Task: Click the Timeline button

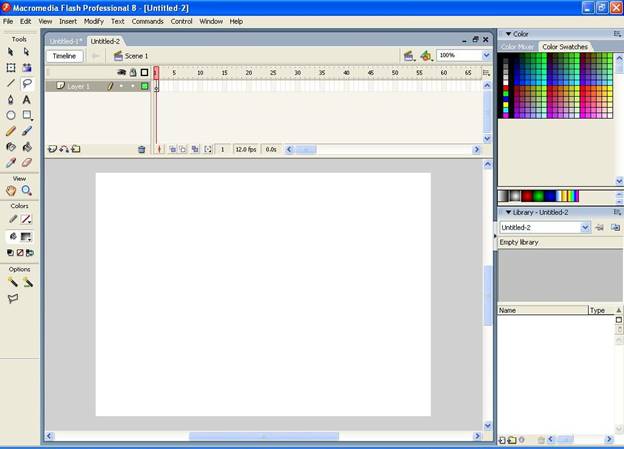Action: coord(64,56)
